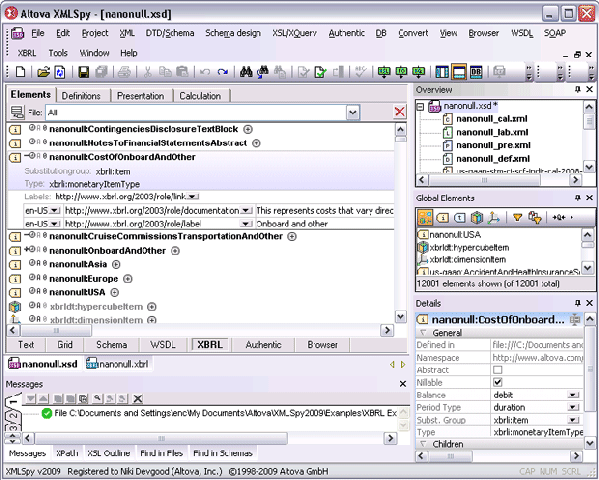599x480 pixels.
Task: Switch to the Text view tab
Action: (x=26, y=345)
